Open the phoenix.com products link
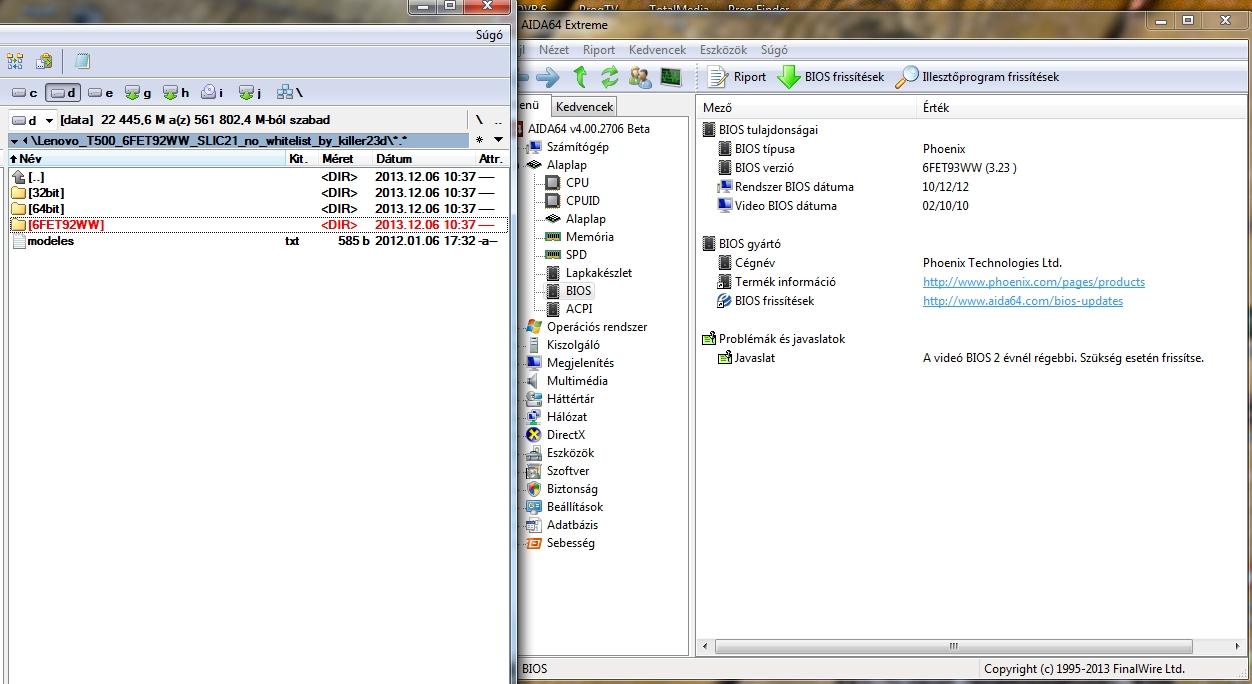Viewport: 1252px width, 684px height. (1034, 282)
